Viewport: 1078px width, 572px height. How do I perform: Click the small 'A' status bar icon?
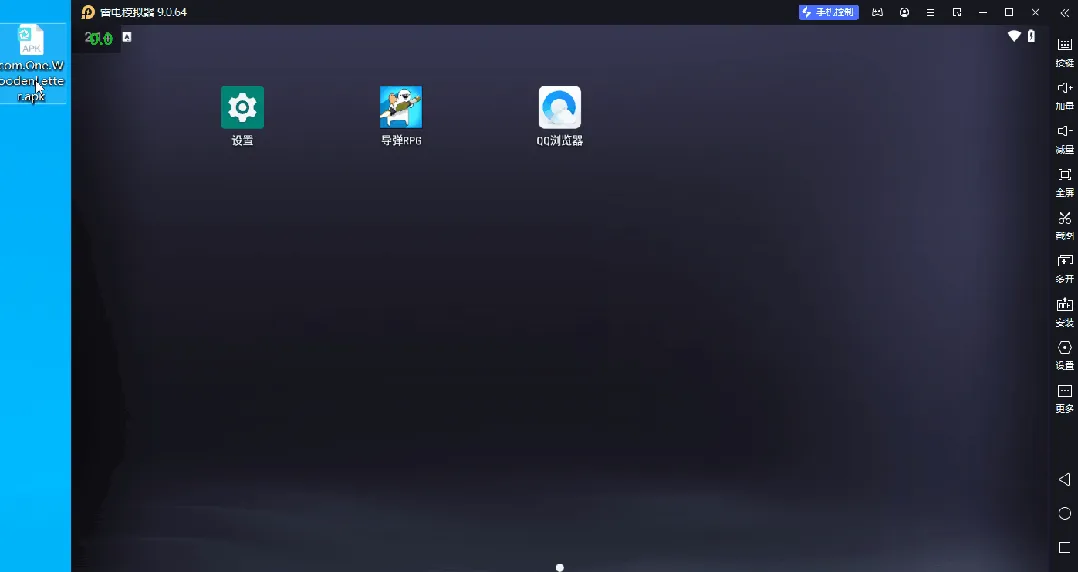coord(126,37)
